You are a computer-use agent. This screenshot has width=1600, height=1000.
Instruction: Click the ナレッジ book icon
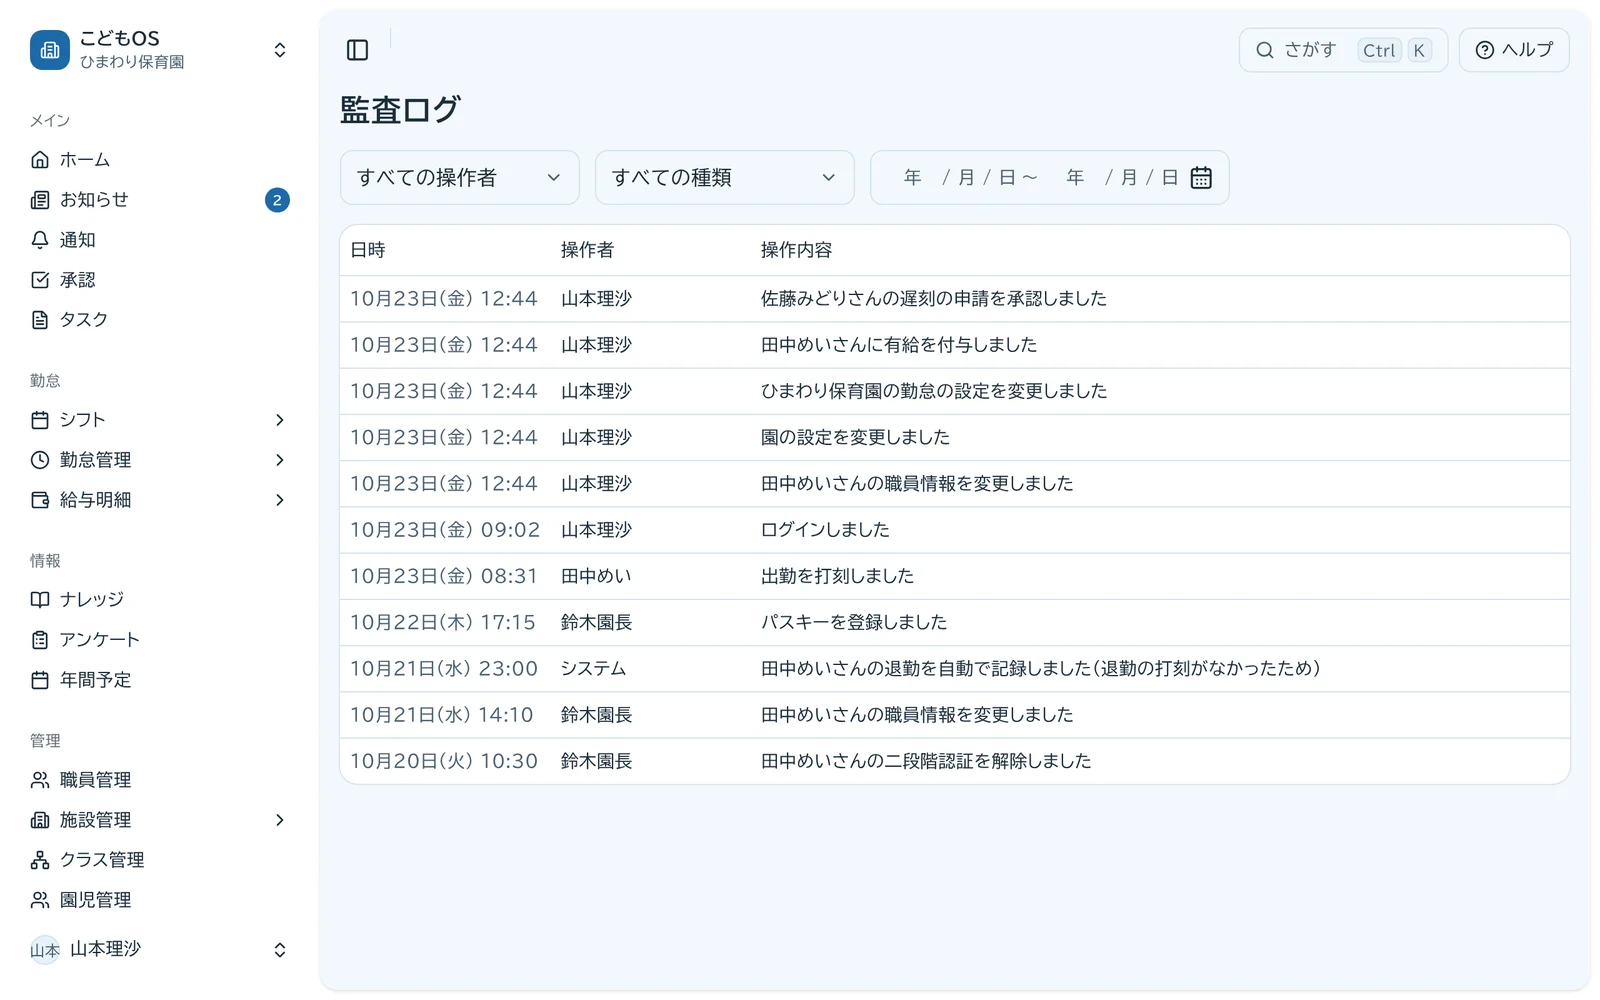pos(40,600)
